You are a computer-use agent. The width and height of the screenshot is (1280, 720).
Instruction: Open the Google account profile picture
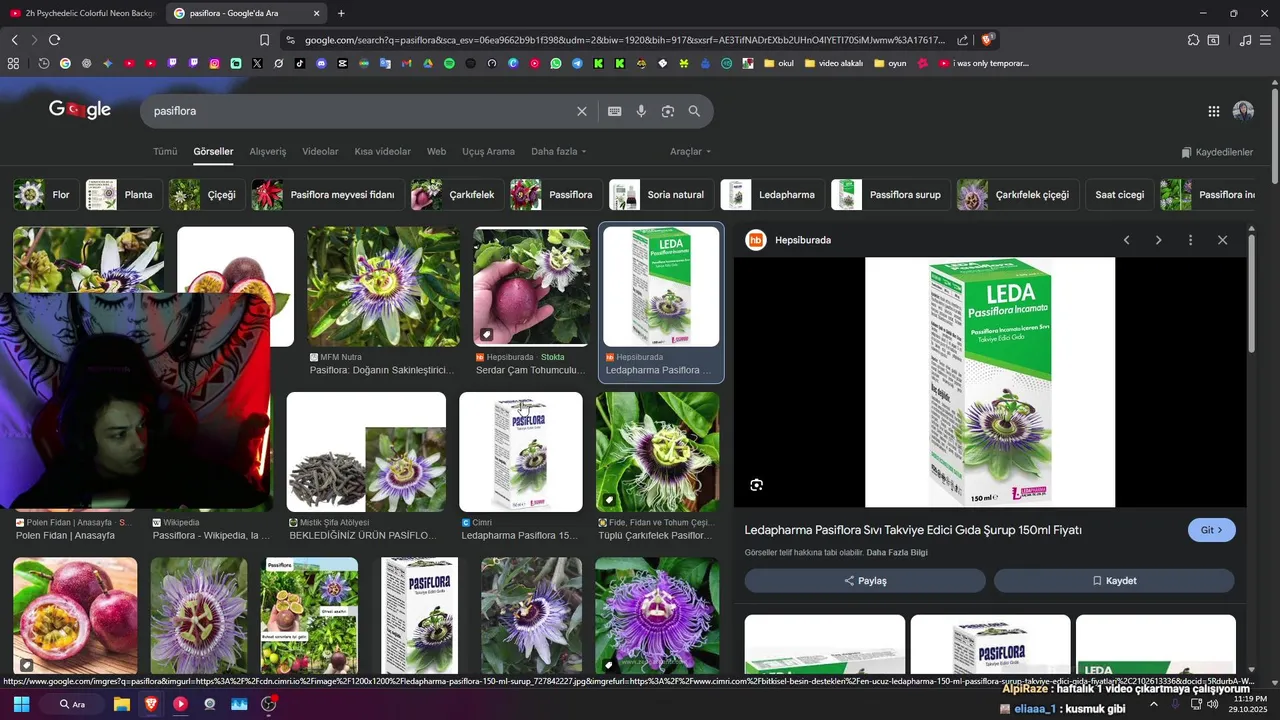click(1243, 111)
